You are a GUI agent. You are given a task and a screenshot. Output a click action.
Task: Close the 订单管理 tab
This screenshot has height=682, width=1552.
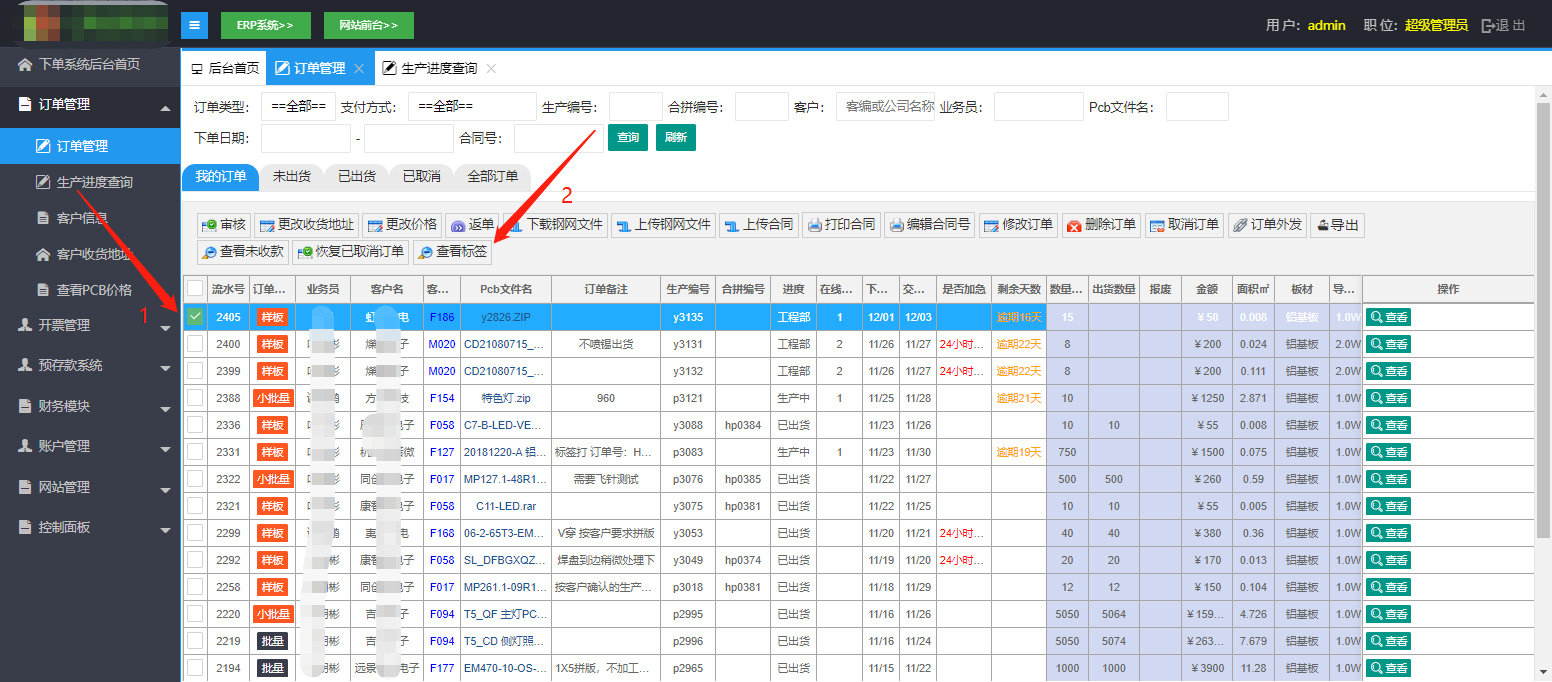359,68
